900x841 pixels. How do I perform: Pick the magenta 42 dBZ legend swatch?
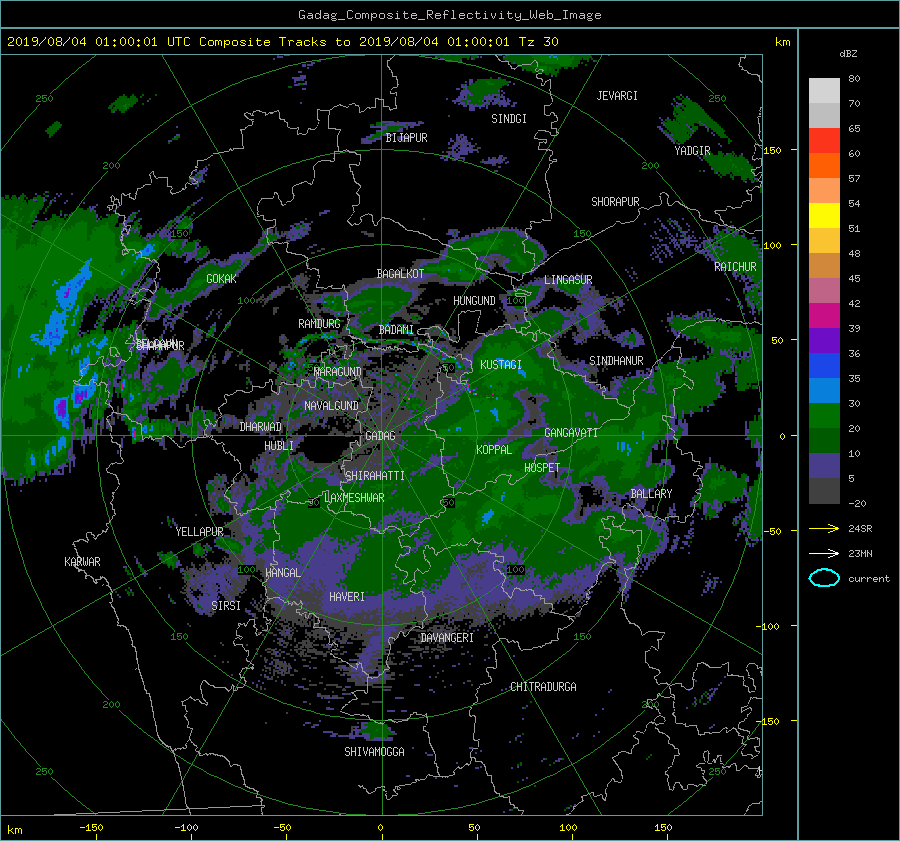tap(824, 315)
